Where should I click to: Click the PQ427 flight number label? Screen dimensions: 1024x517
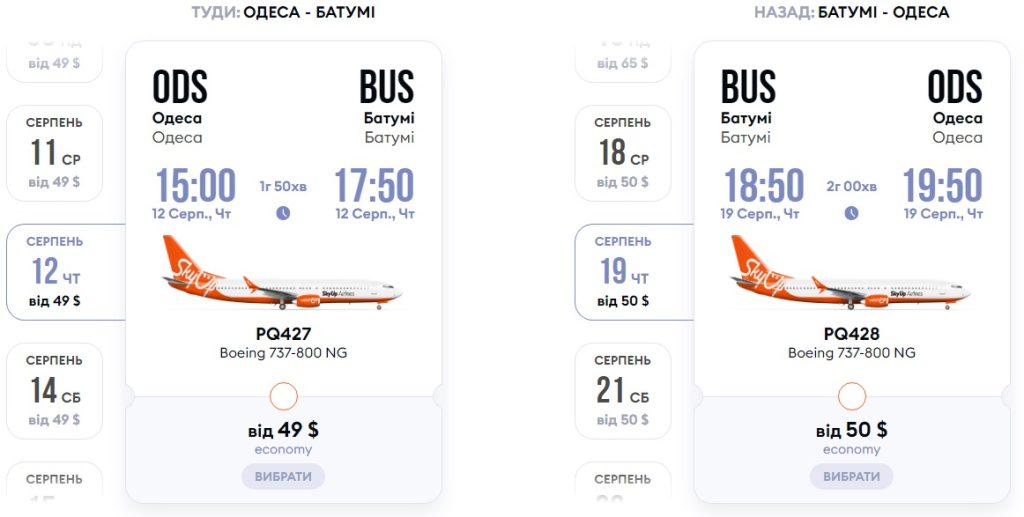283,334
